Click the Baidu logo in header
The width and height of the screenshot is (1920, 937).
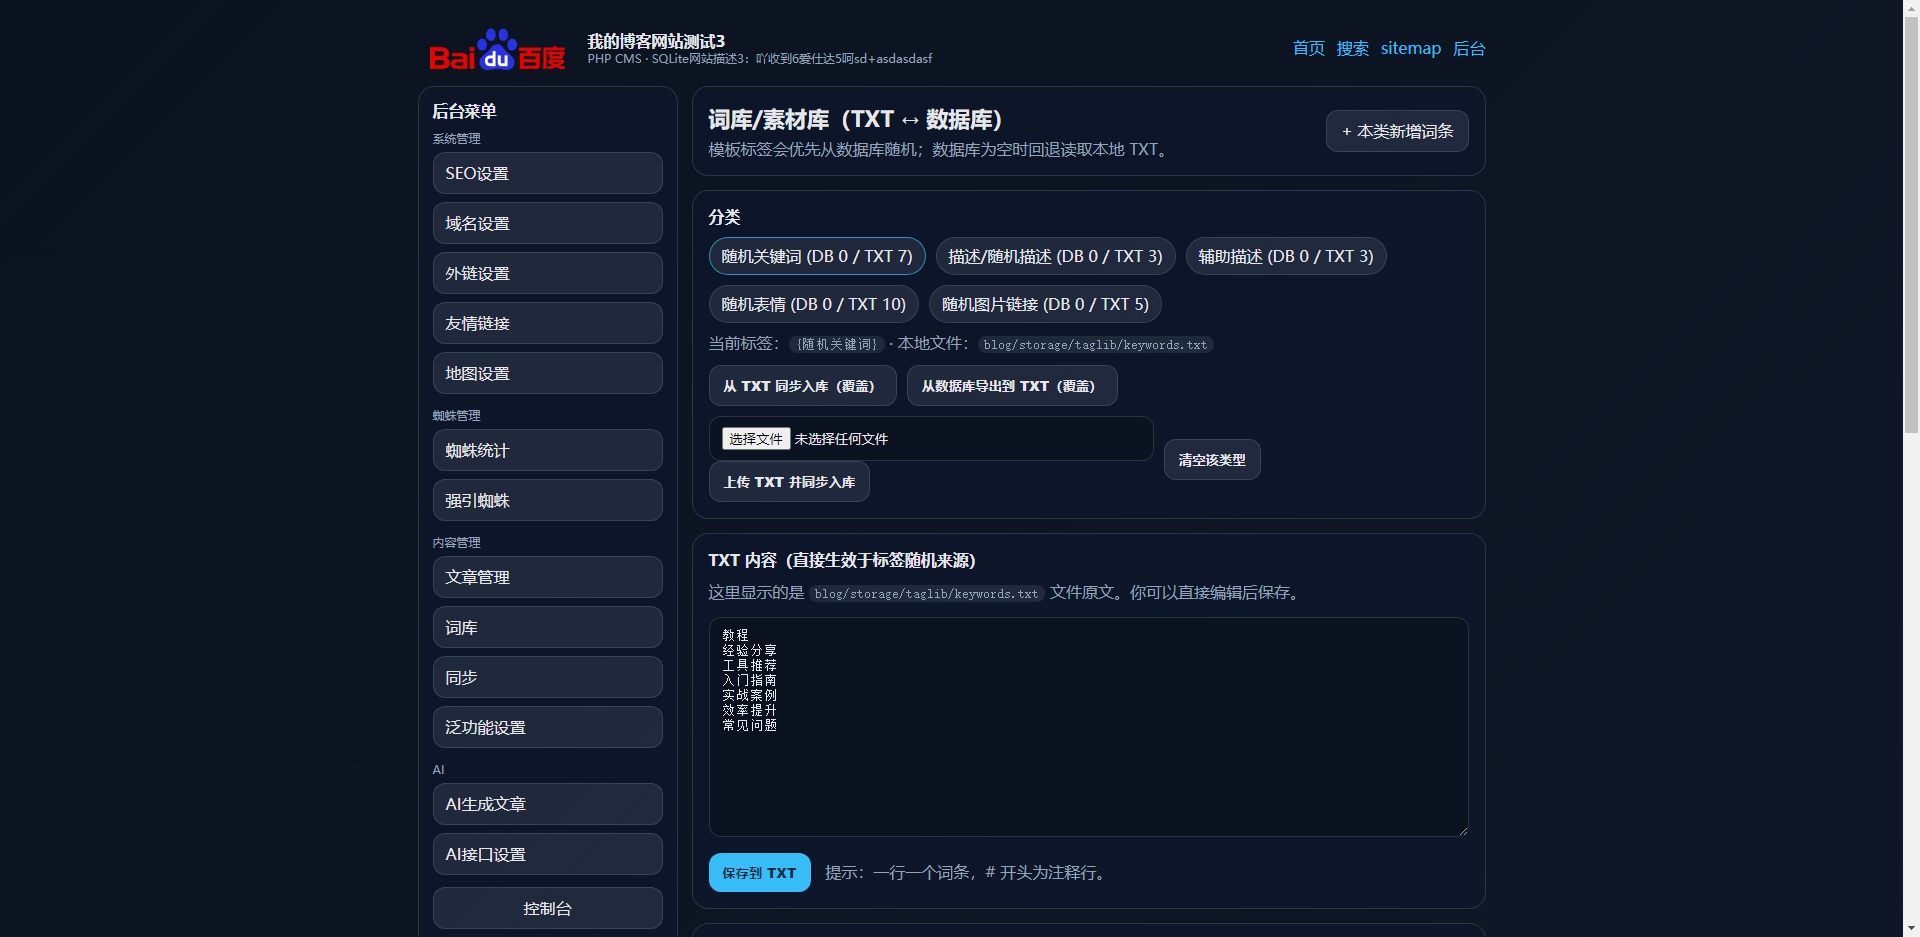click(x=497, y=50)
